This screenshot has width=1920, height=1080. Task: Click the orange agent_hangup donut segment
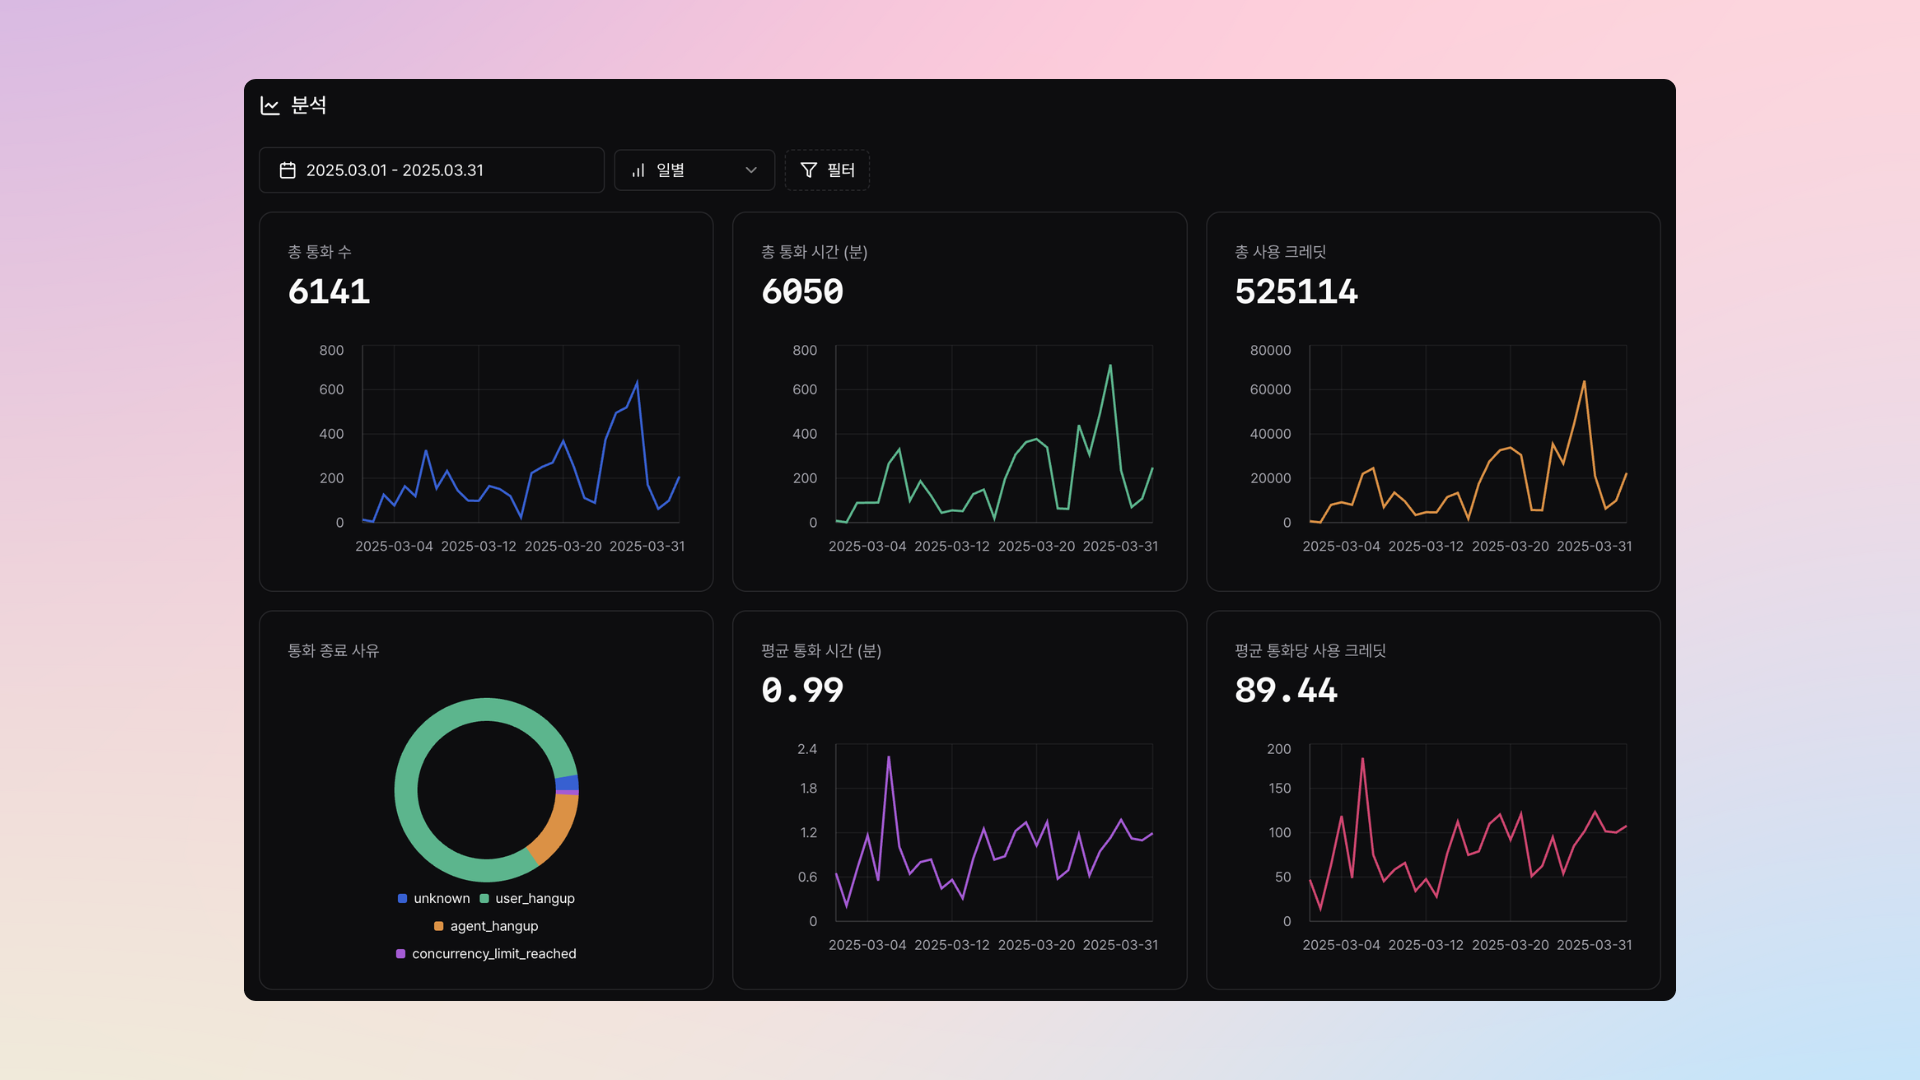559,825
